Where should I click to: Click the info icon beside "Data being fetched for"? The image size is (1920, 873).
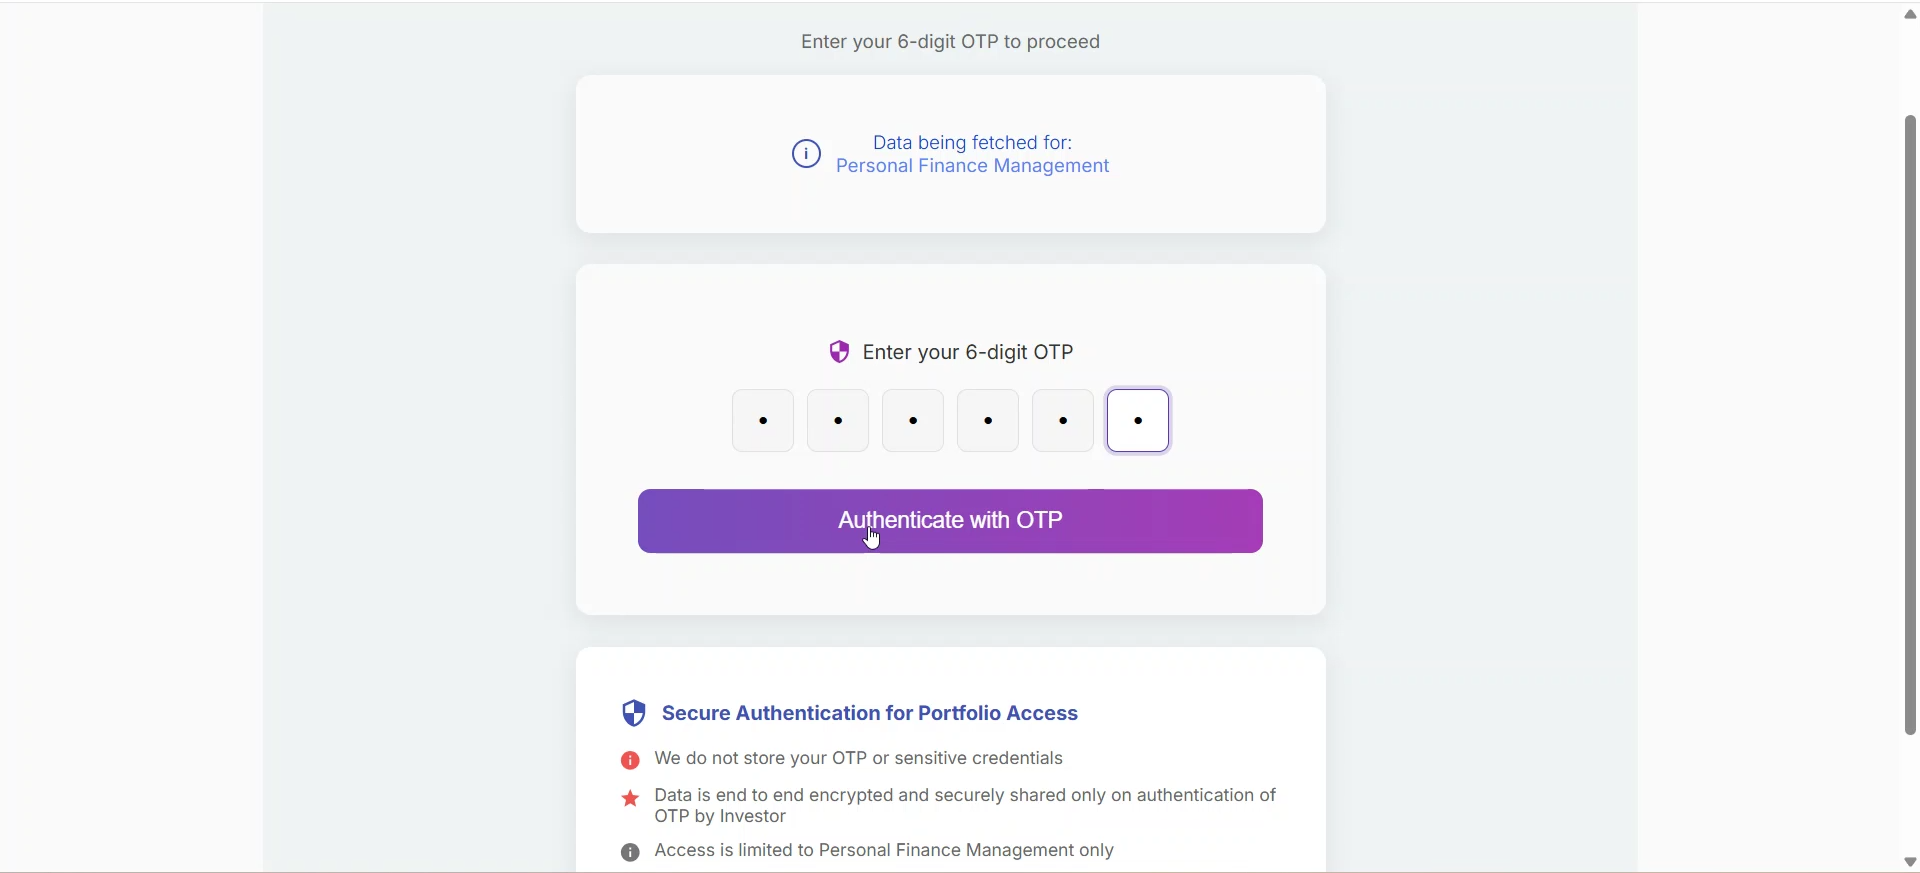coord(806,154)
